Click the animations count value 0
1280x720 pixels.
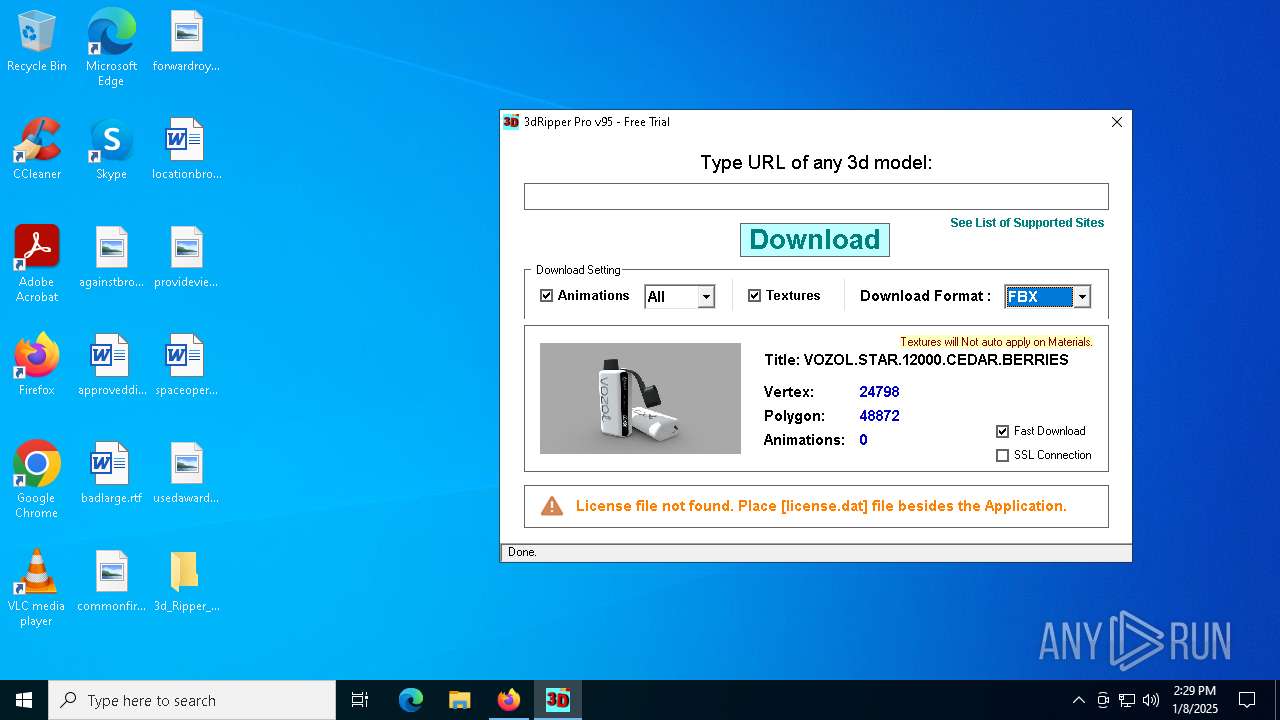pyautogui.click(x=863, y=440)
